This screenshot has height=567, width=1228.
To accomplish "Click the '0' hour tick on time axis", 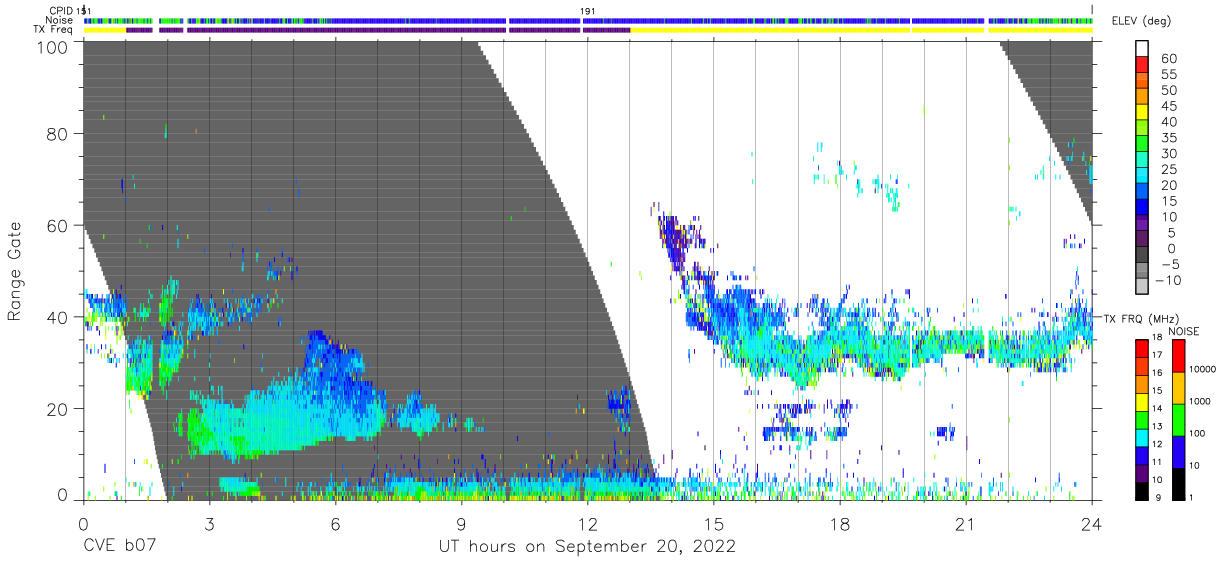I will pos(83,524).
